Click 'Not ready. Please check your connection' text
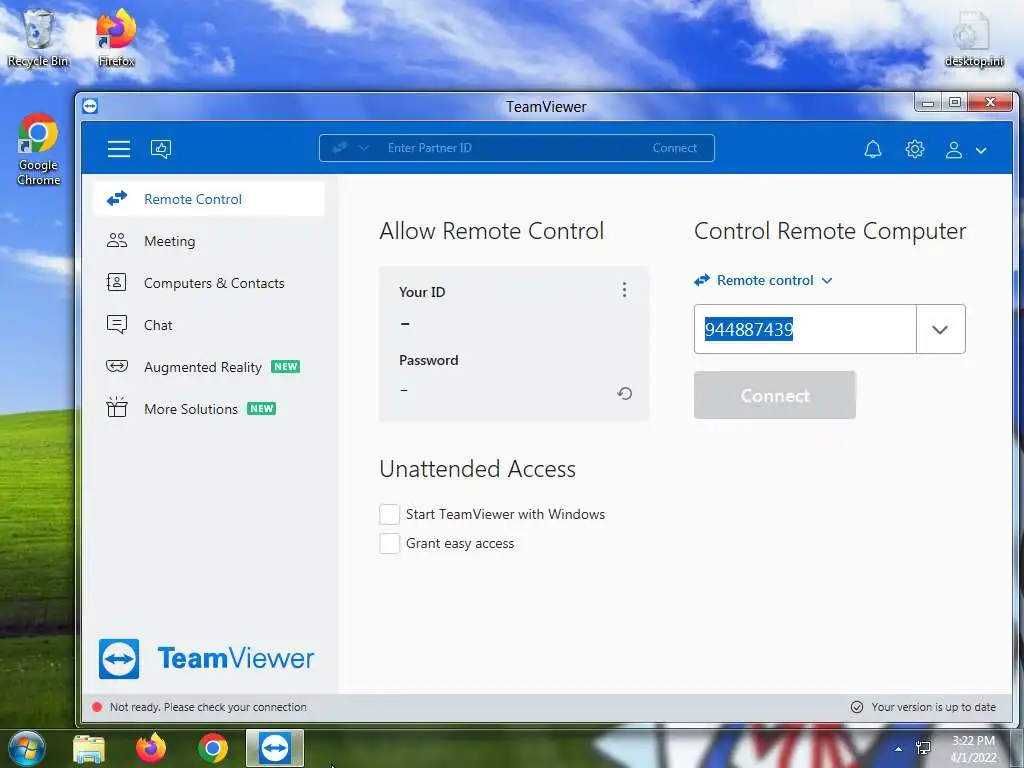The height and width of the screenshot is (768, 1024). [x=208, y=707]
